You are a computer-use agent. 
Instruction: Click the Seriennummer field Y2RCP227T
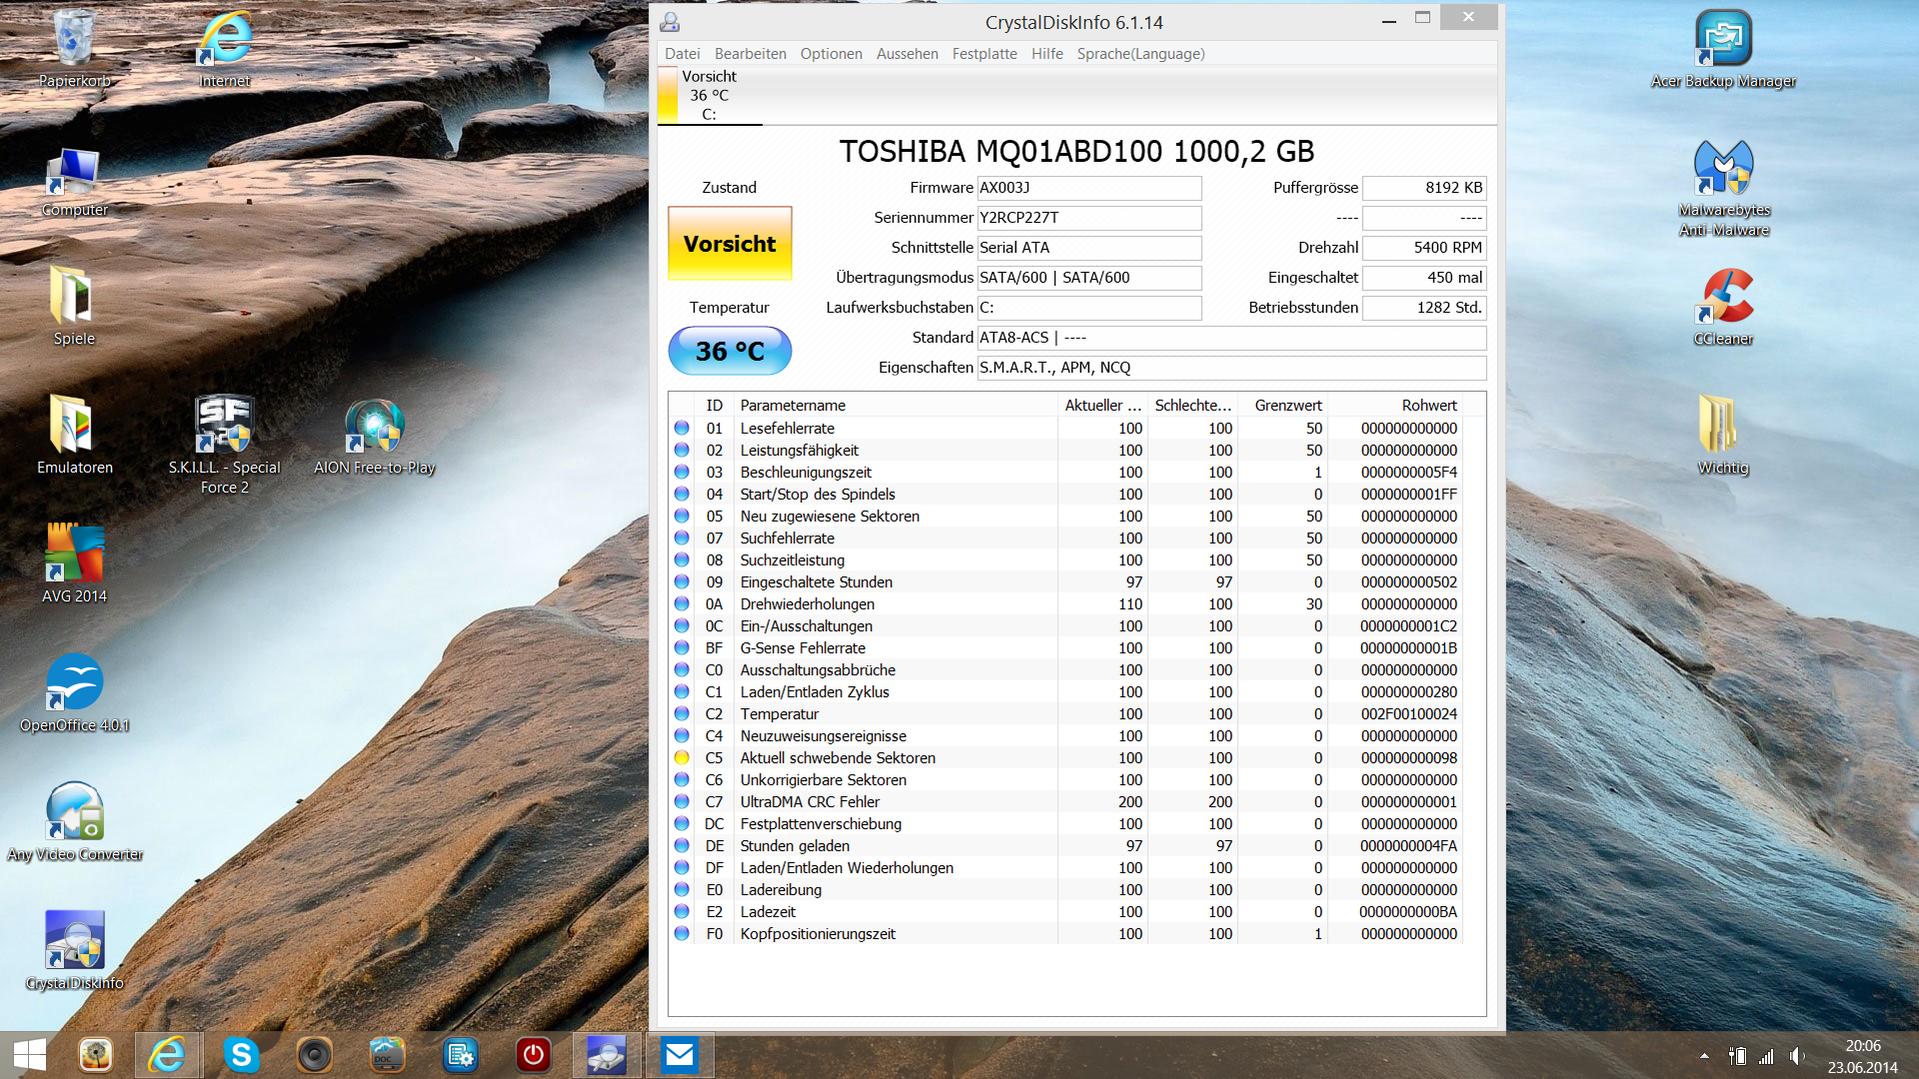click(x=1088, y=218)
